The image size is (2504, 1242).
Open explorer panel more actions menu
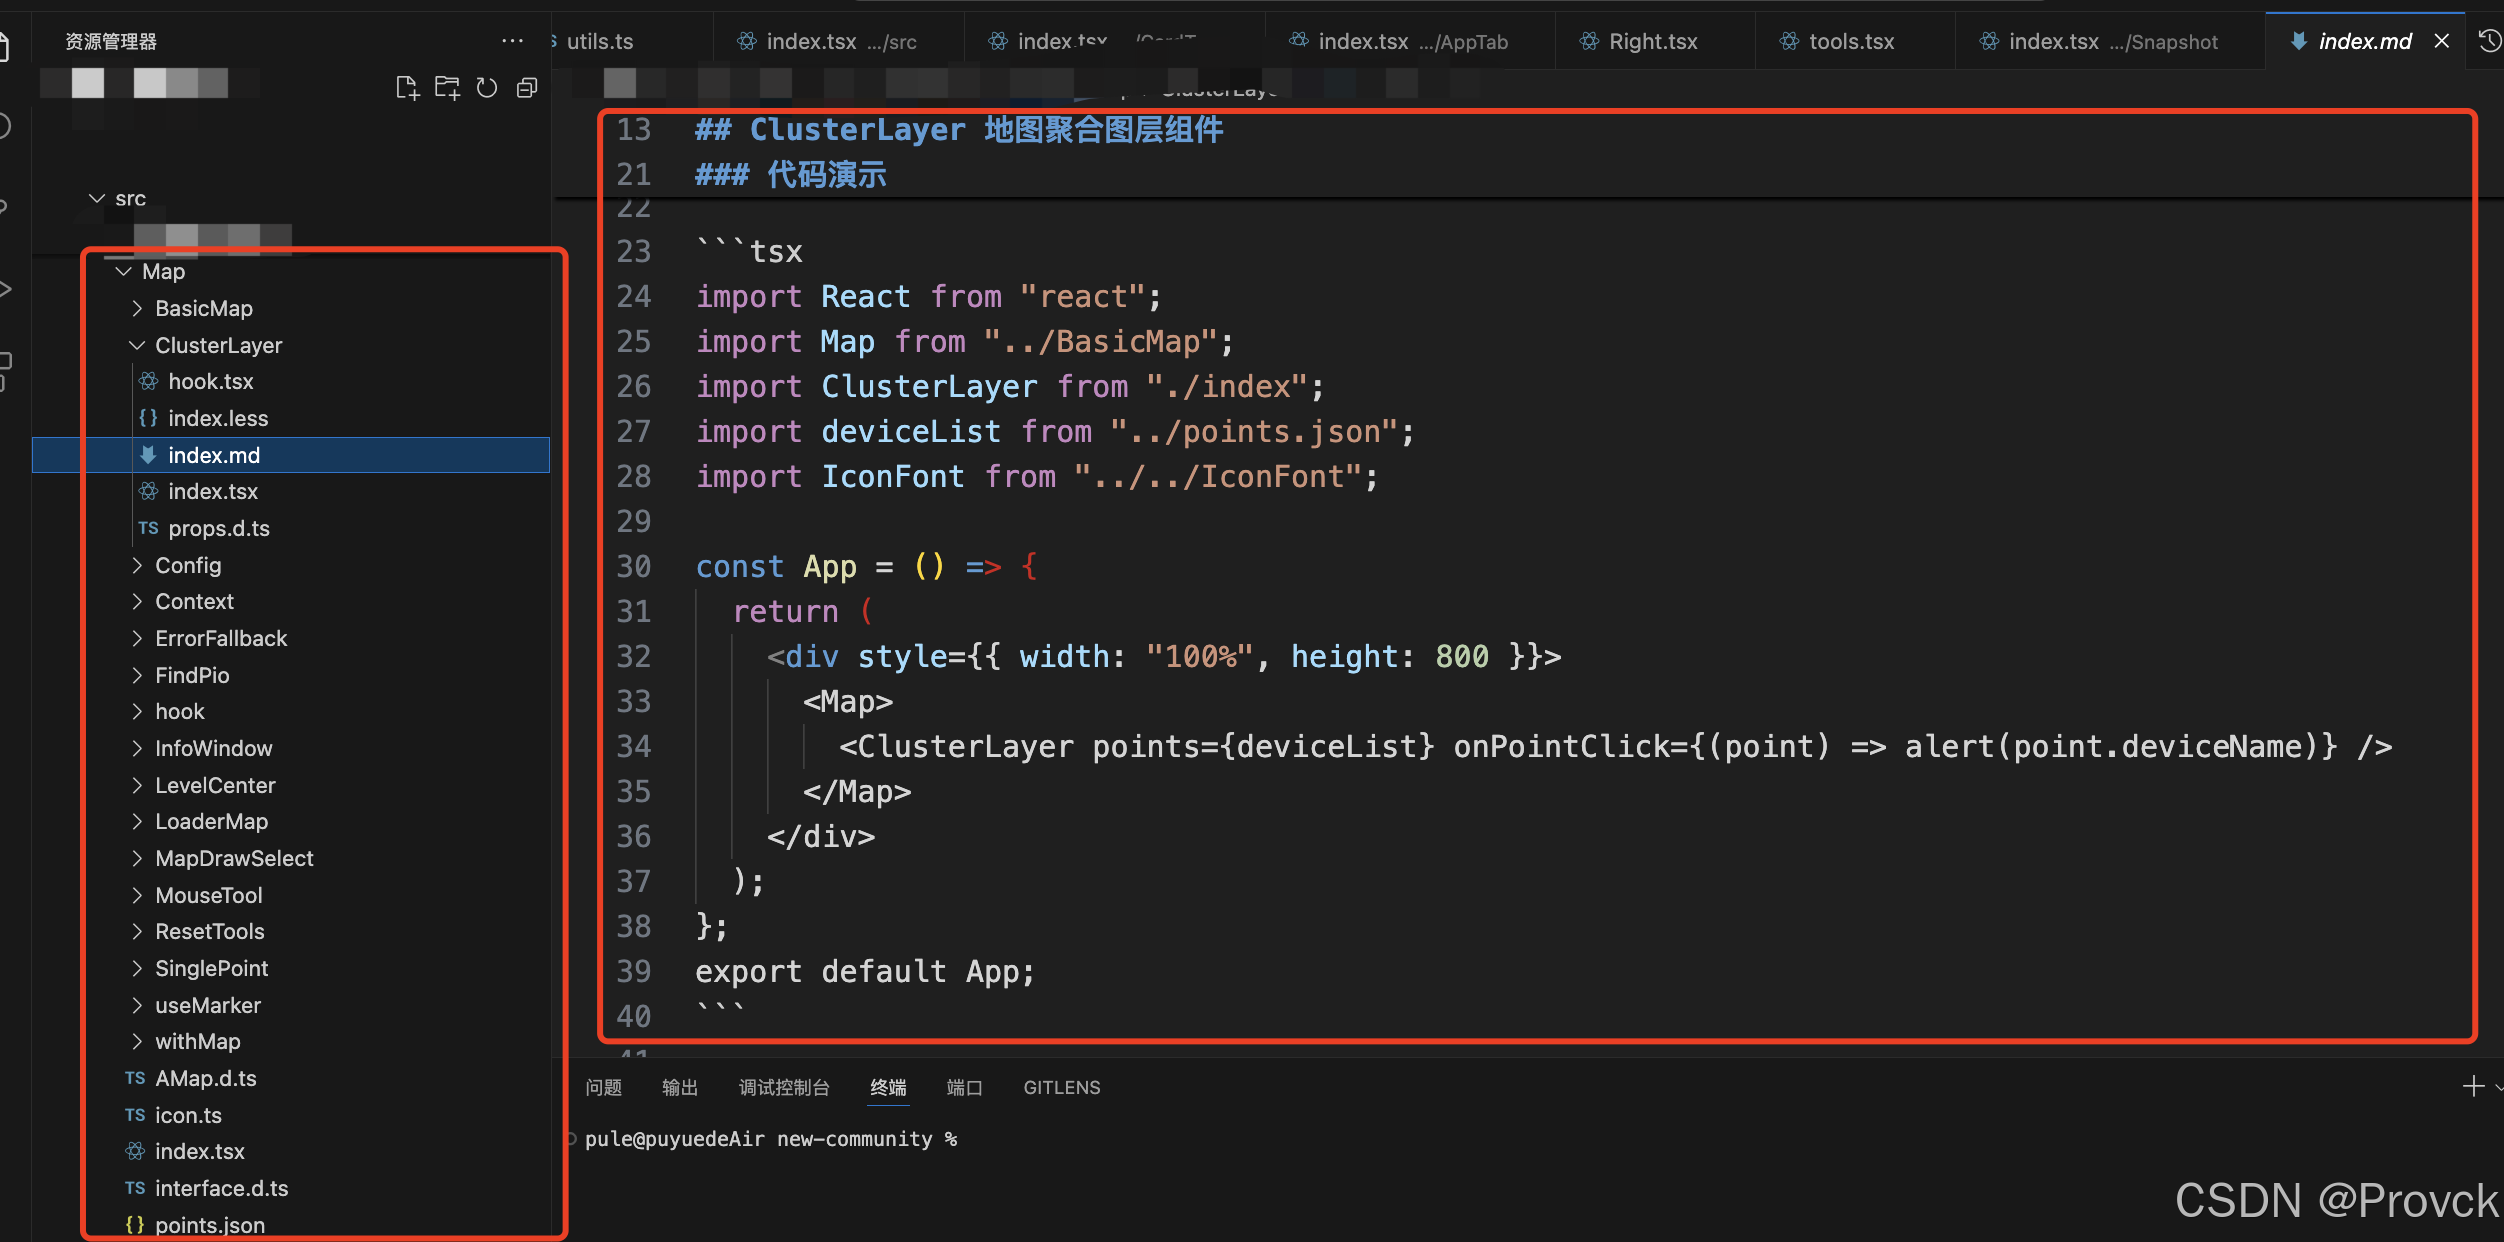click(x=512, y=41)
